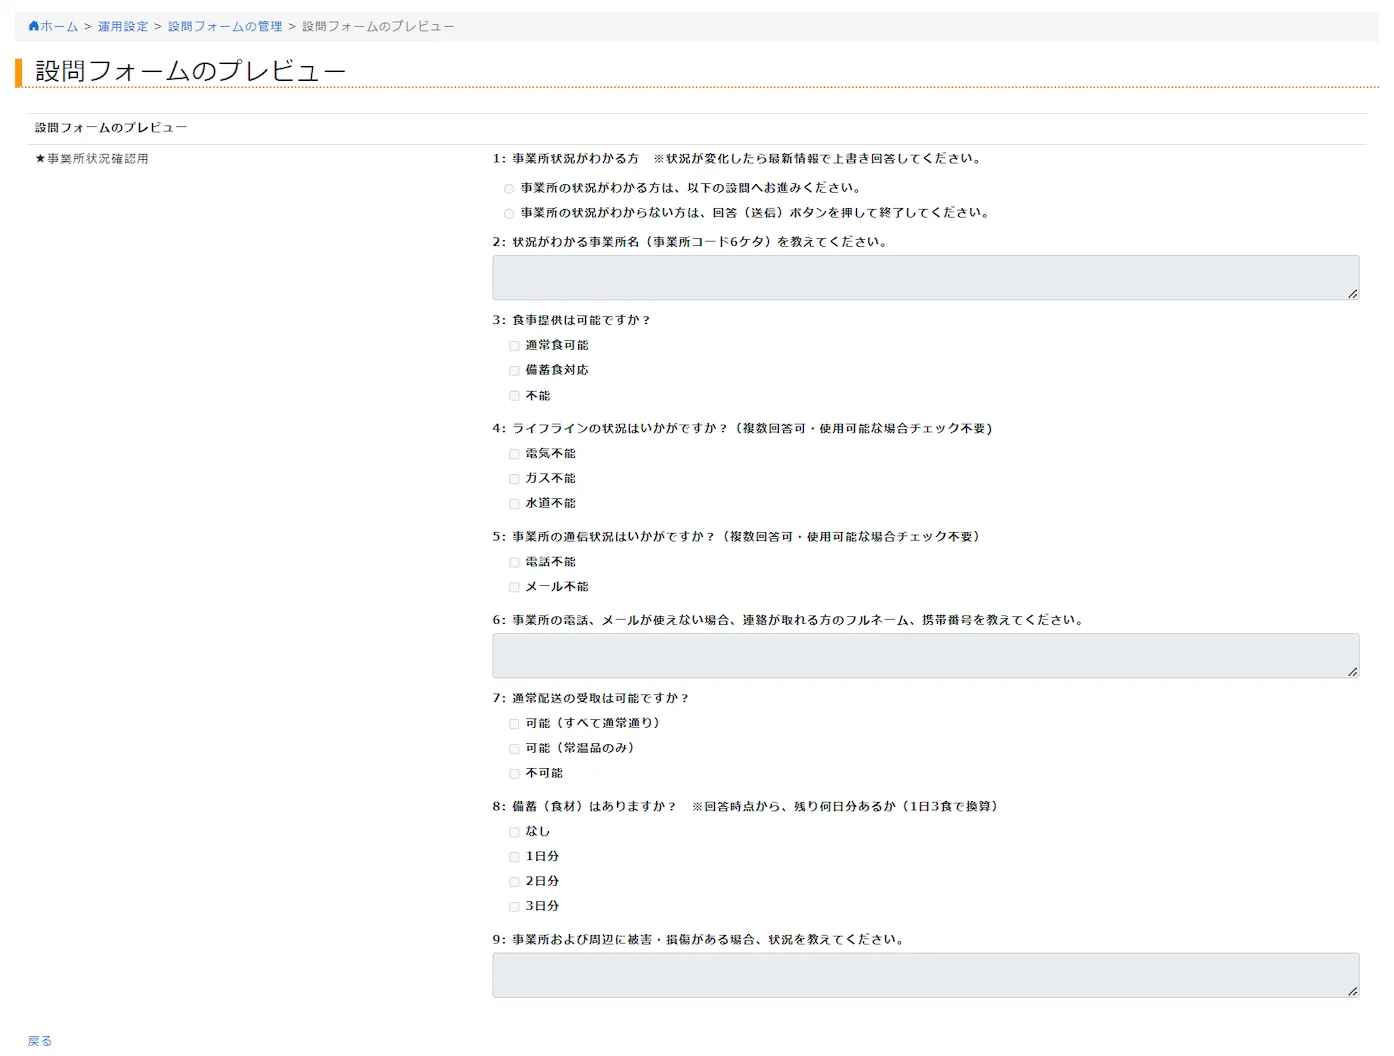Viewport: 1394px width, 1056px height.
Task: Tick the 不能 checkbox under question 3
Action: click(x=514, y=396)
